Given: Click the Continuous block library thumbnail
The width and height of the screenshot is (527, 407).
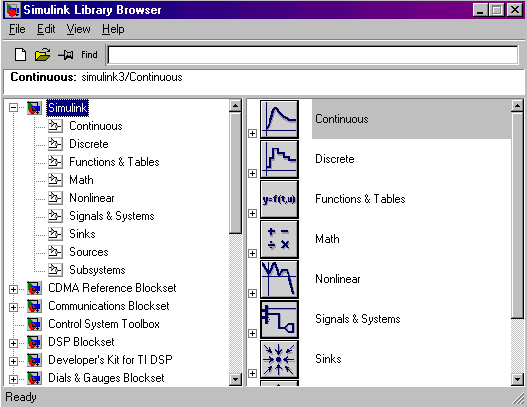Looking at the screenshot, I should click(279, 119).
